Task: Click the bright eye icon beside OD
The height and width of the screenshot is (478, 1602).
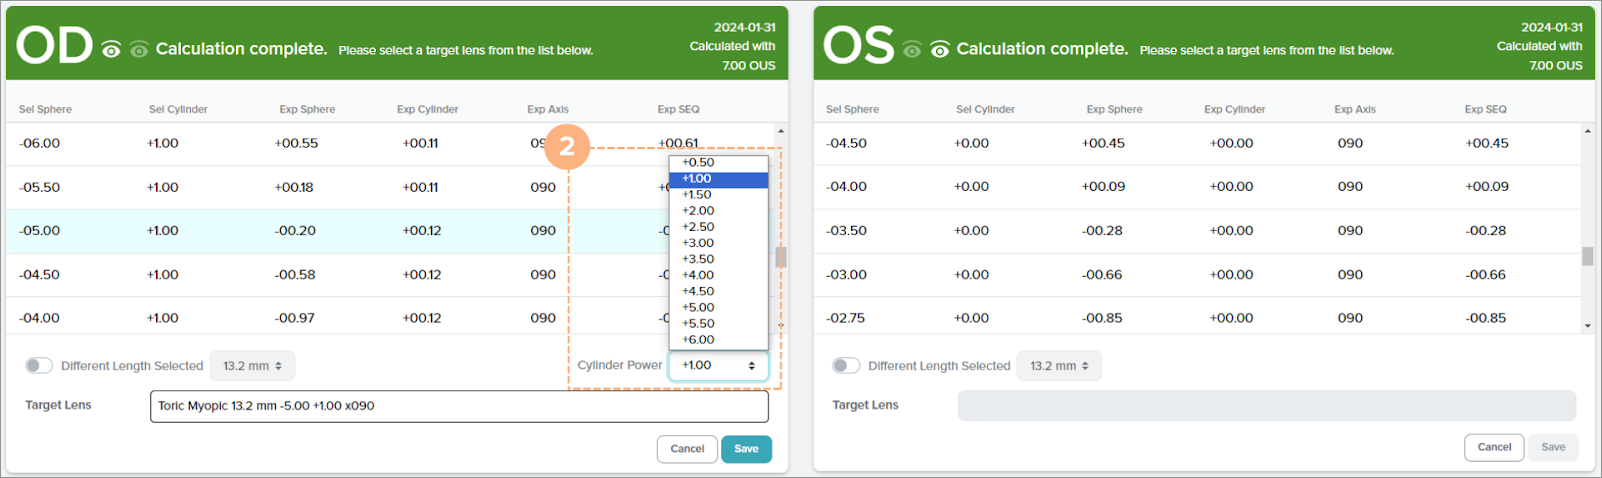Action: (x=111, y=50)
